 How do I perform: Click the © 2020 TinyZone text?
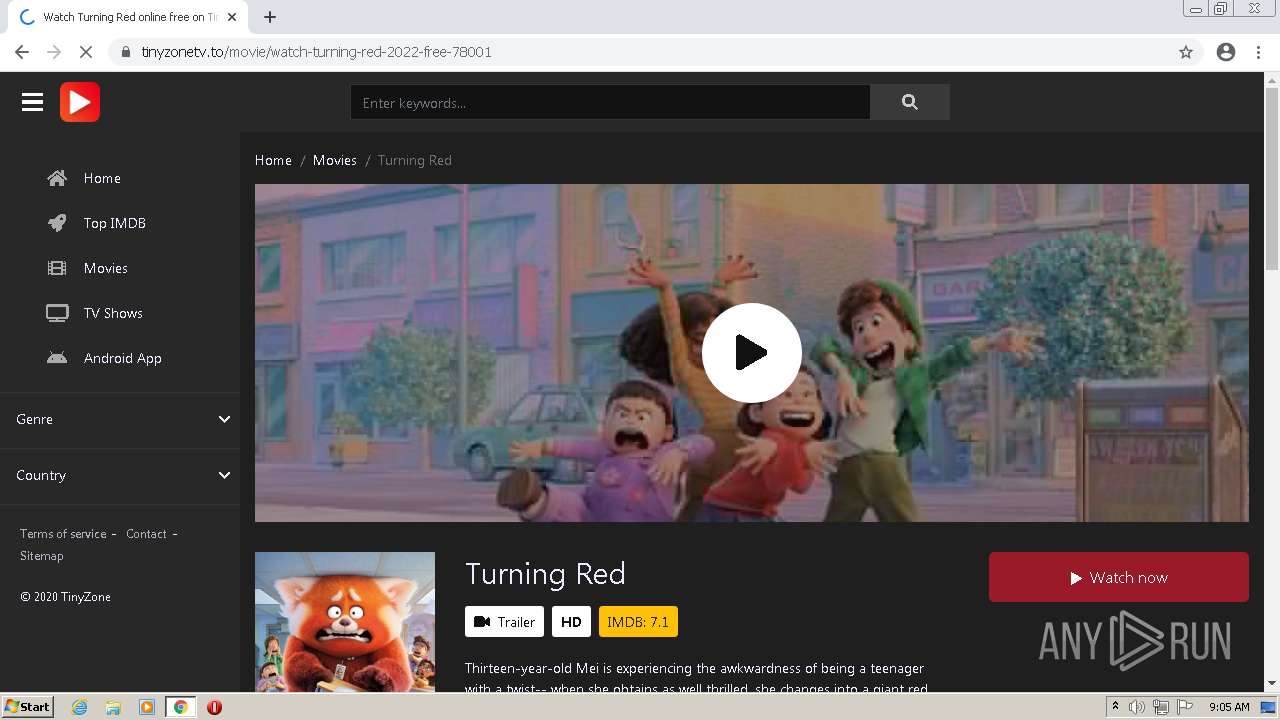(x=65, y=597)
